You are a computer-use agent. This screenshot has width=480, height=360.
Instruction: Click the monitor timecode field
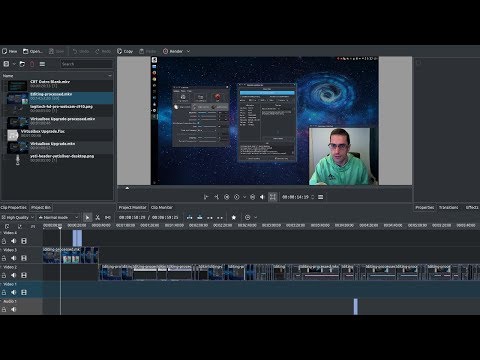pos(295,197)
